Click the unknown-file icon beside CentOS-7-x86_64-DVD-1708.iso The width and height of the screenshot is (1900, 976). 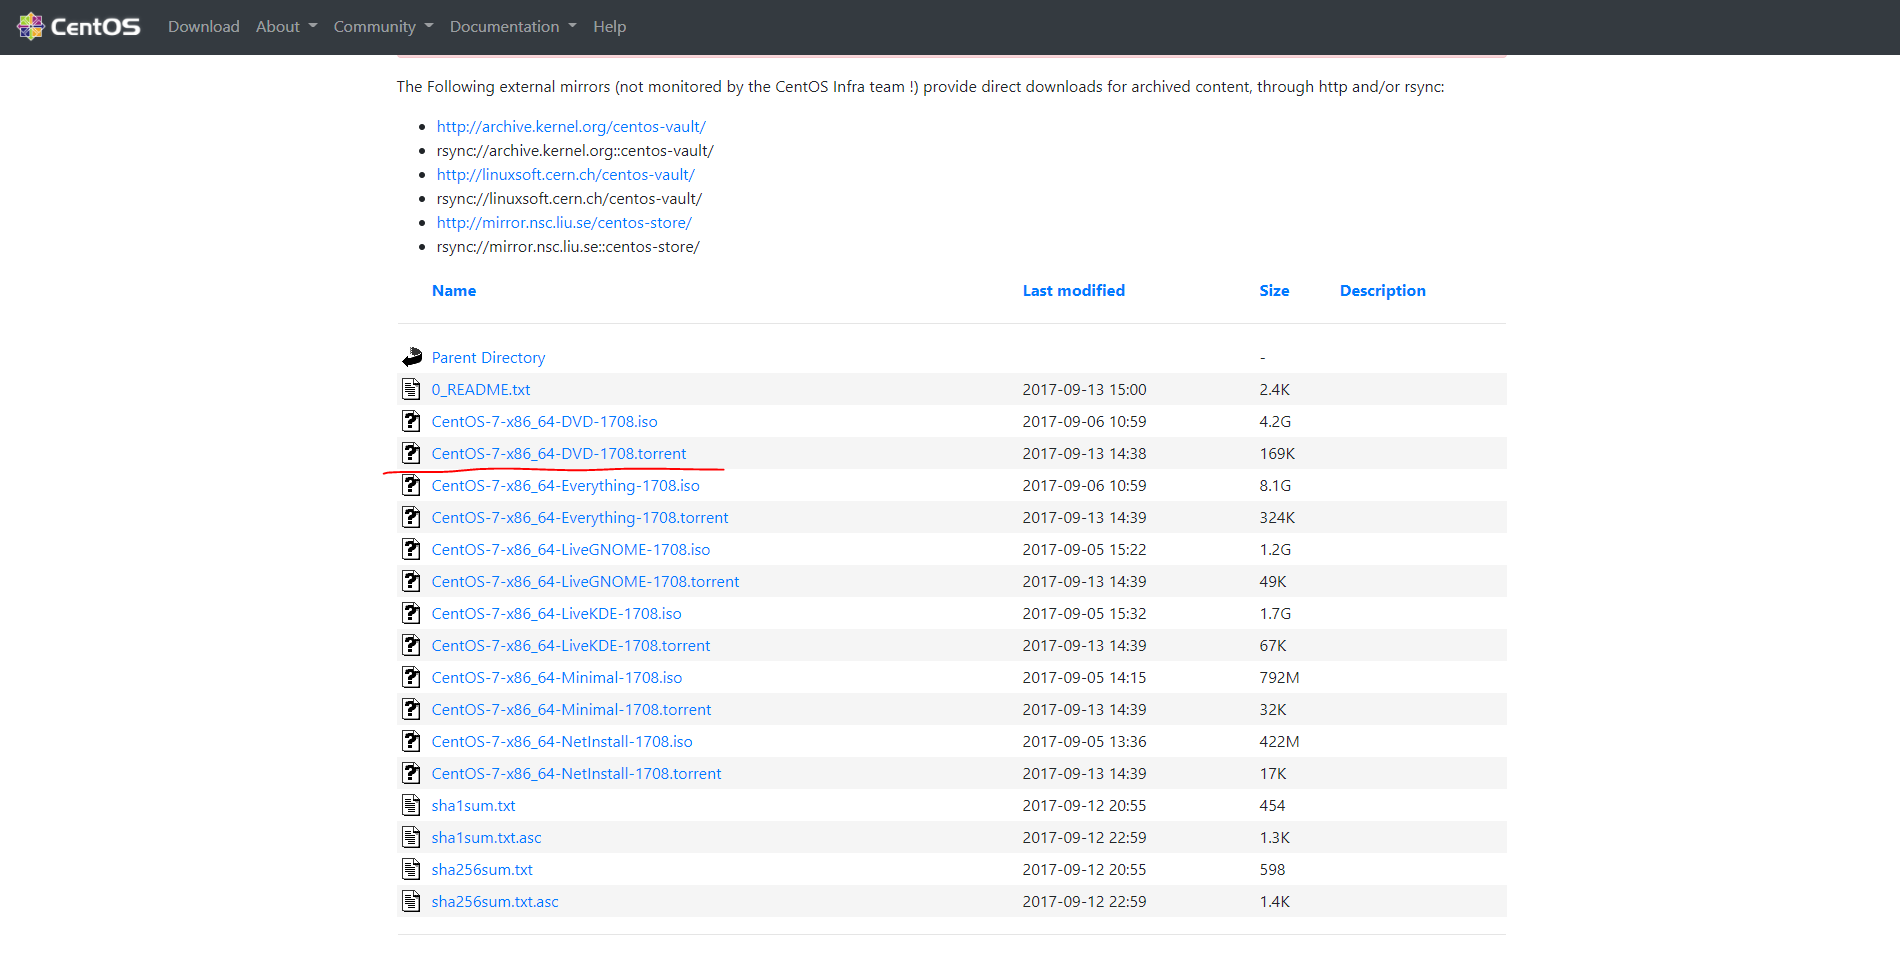coord(411,421)
